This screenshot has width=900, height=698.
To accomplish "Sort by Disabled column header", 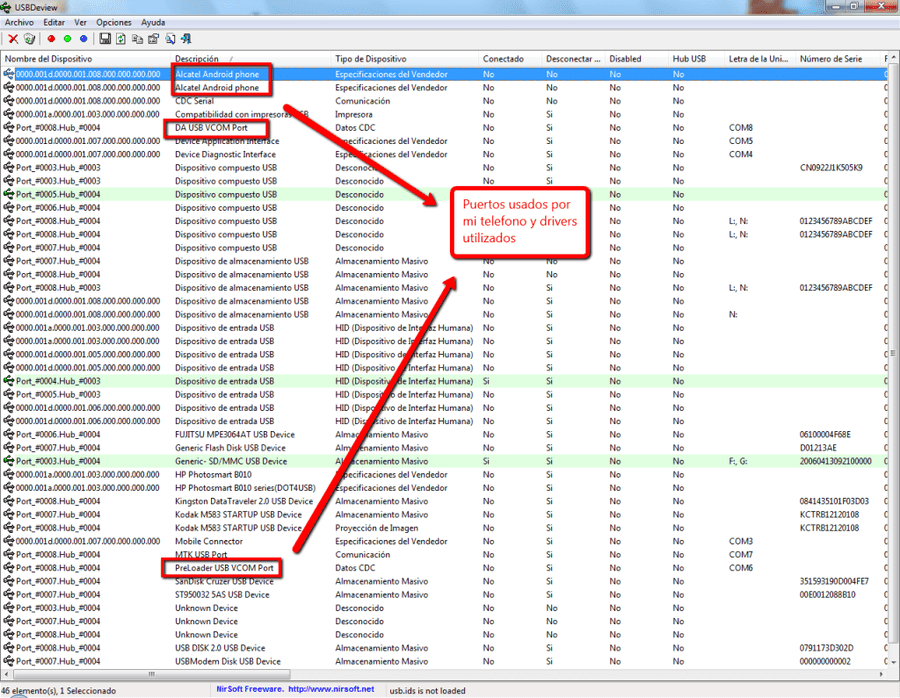I will pos(637,59).
